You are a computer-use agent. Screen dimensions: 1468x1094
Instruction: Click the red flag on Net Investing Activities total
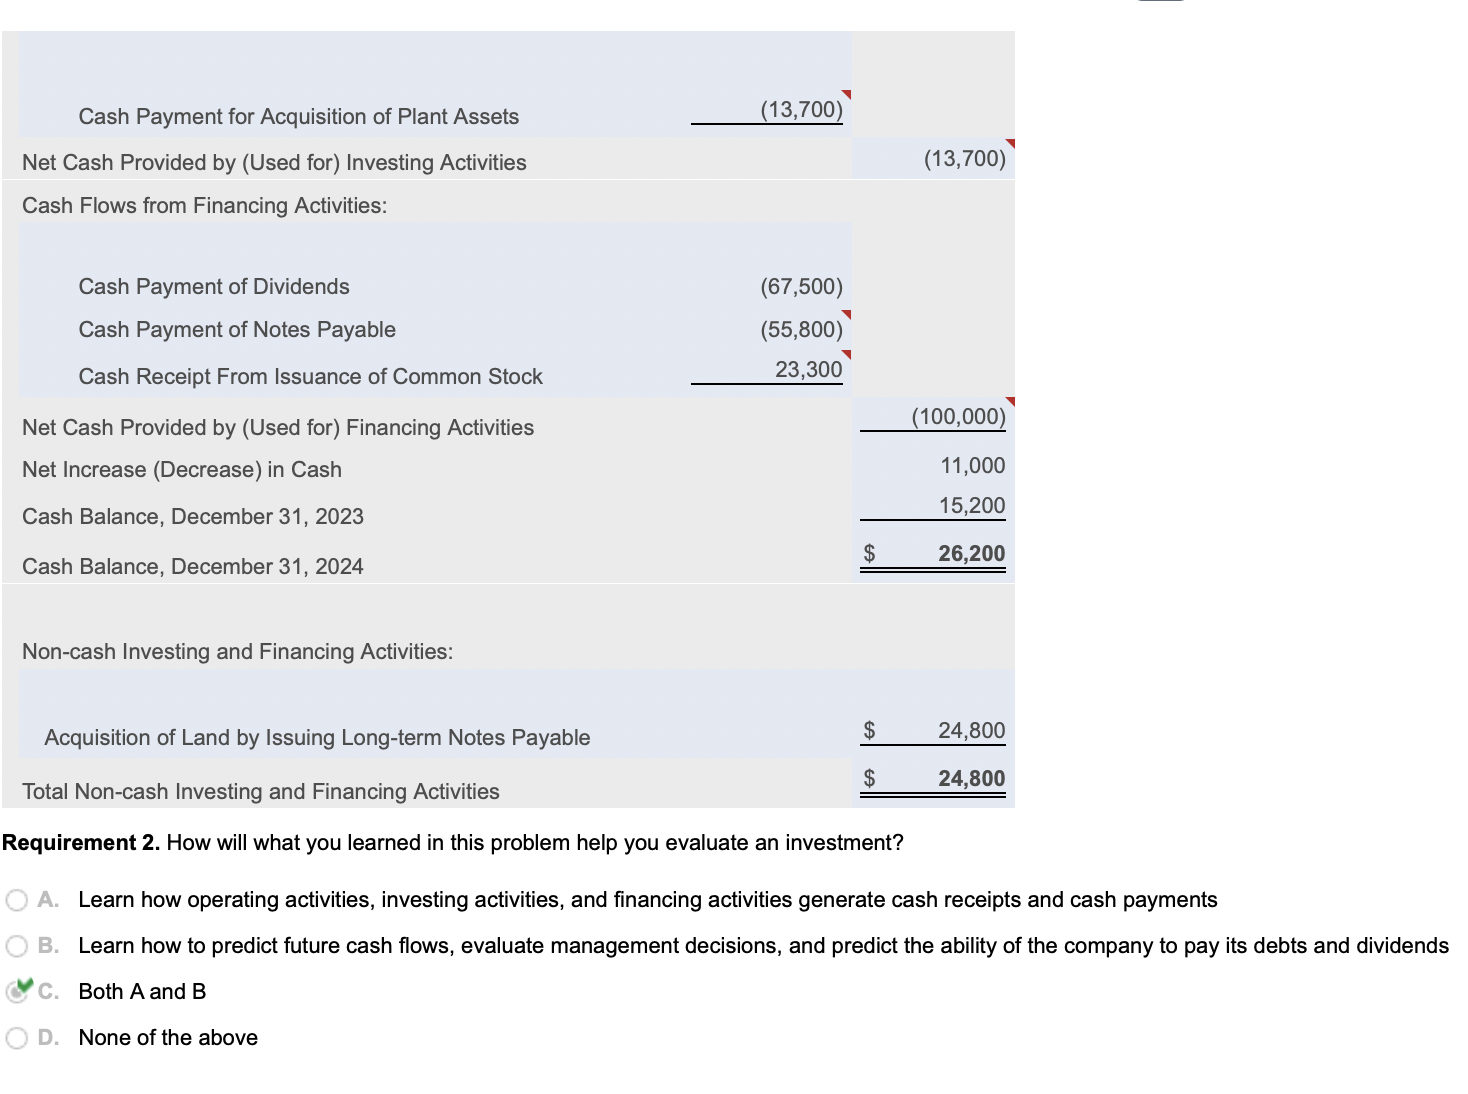coord(1010,143)
